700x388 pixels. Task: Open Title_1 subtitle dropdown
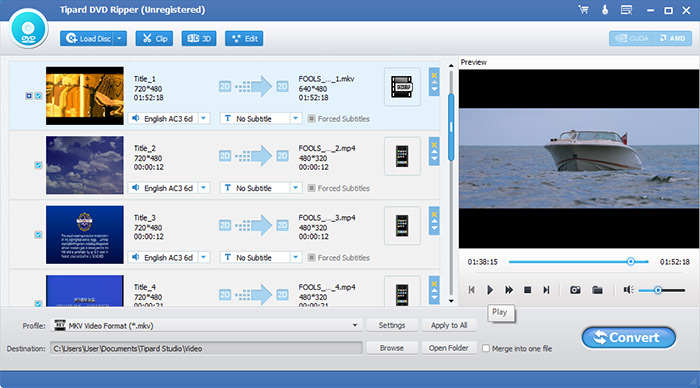pyautogui.click(x=296, y=119)
